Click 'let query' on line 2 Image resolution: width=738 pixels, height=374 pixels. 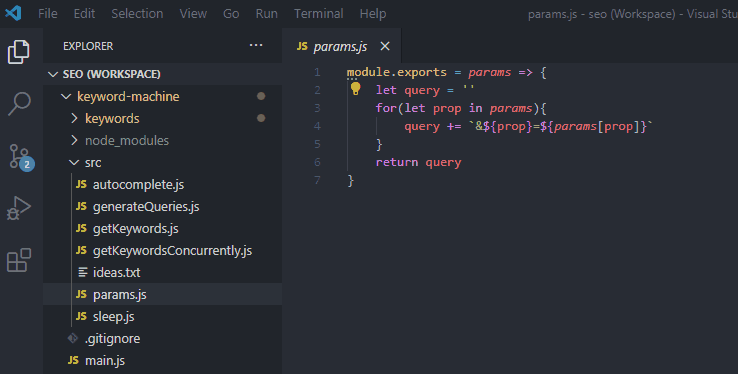click(408, 90)
